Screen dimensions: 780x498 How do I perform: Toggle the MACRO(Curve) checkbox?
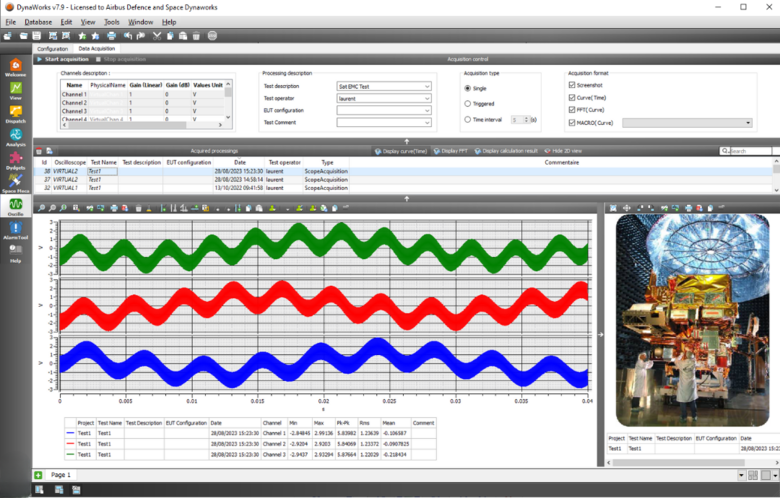[572, 122]
